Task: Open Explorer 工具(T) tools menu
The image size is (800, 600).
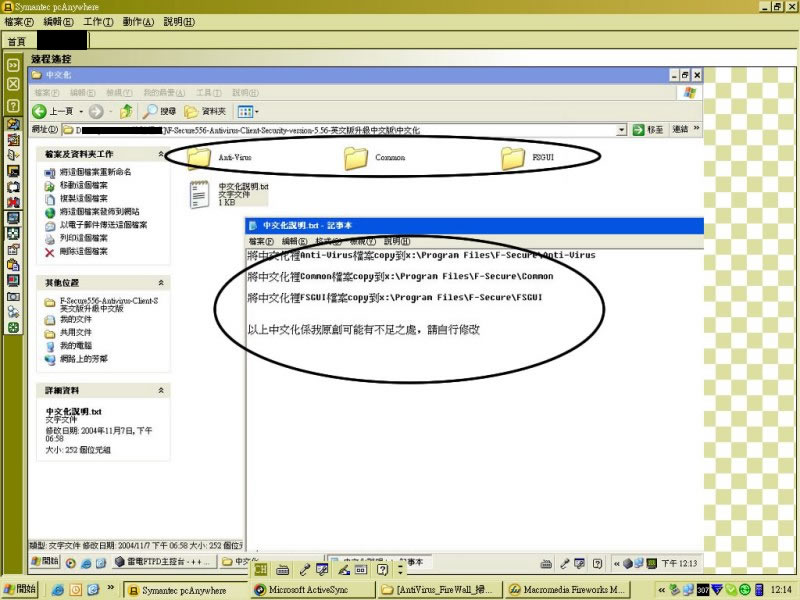Action: (x=209, y=93)
